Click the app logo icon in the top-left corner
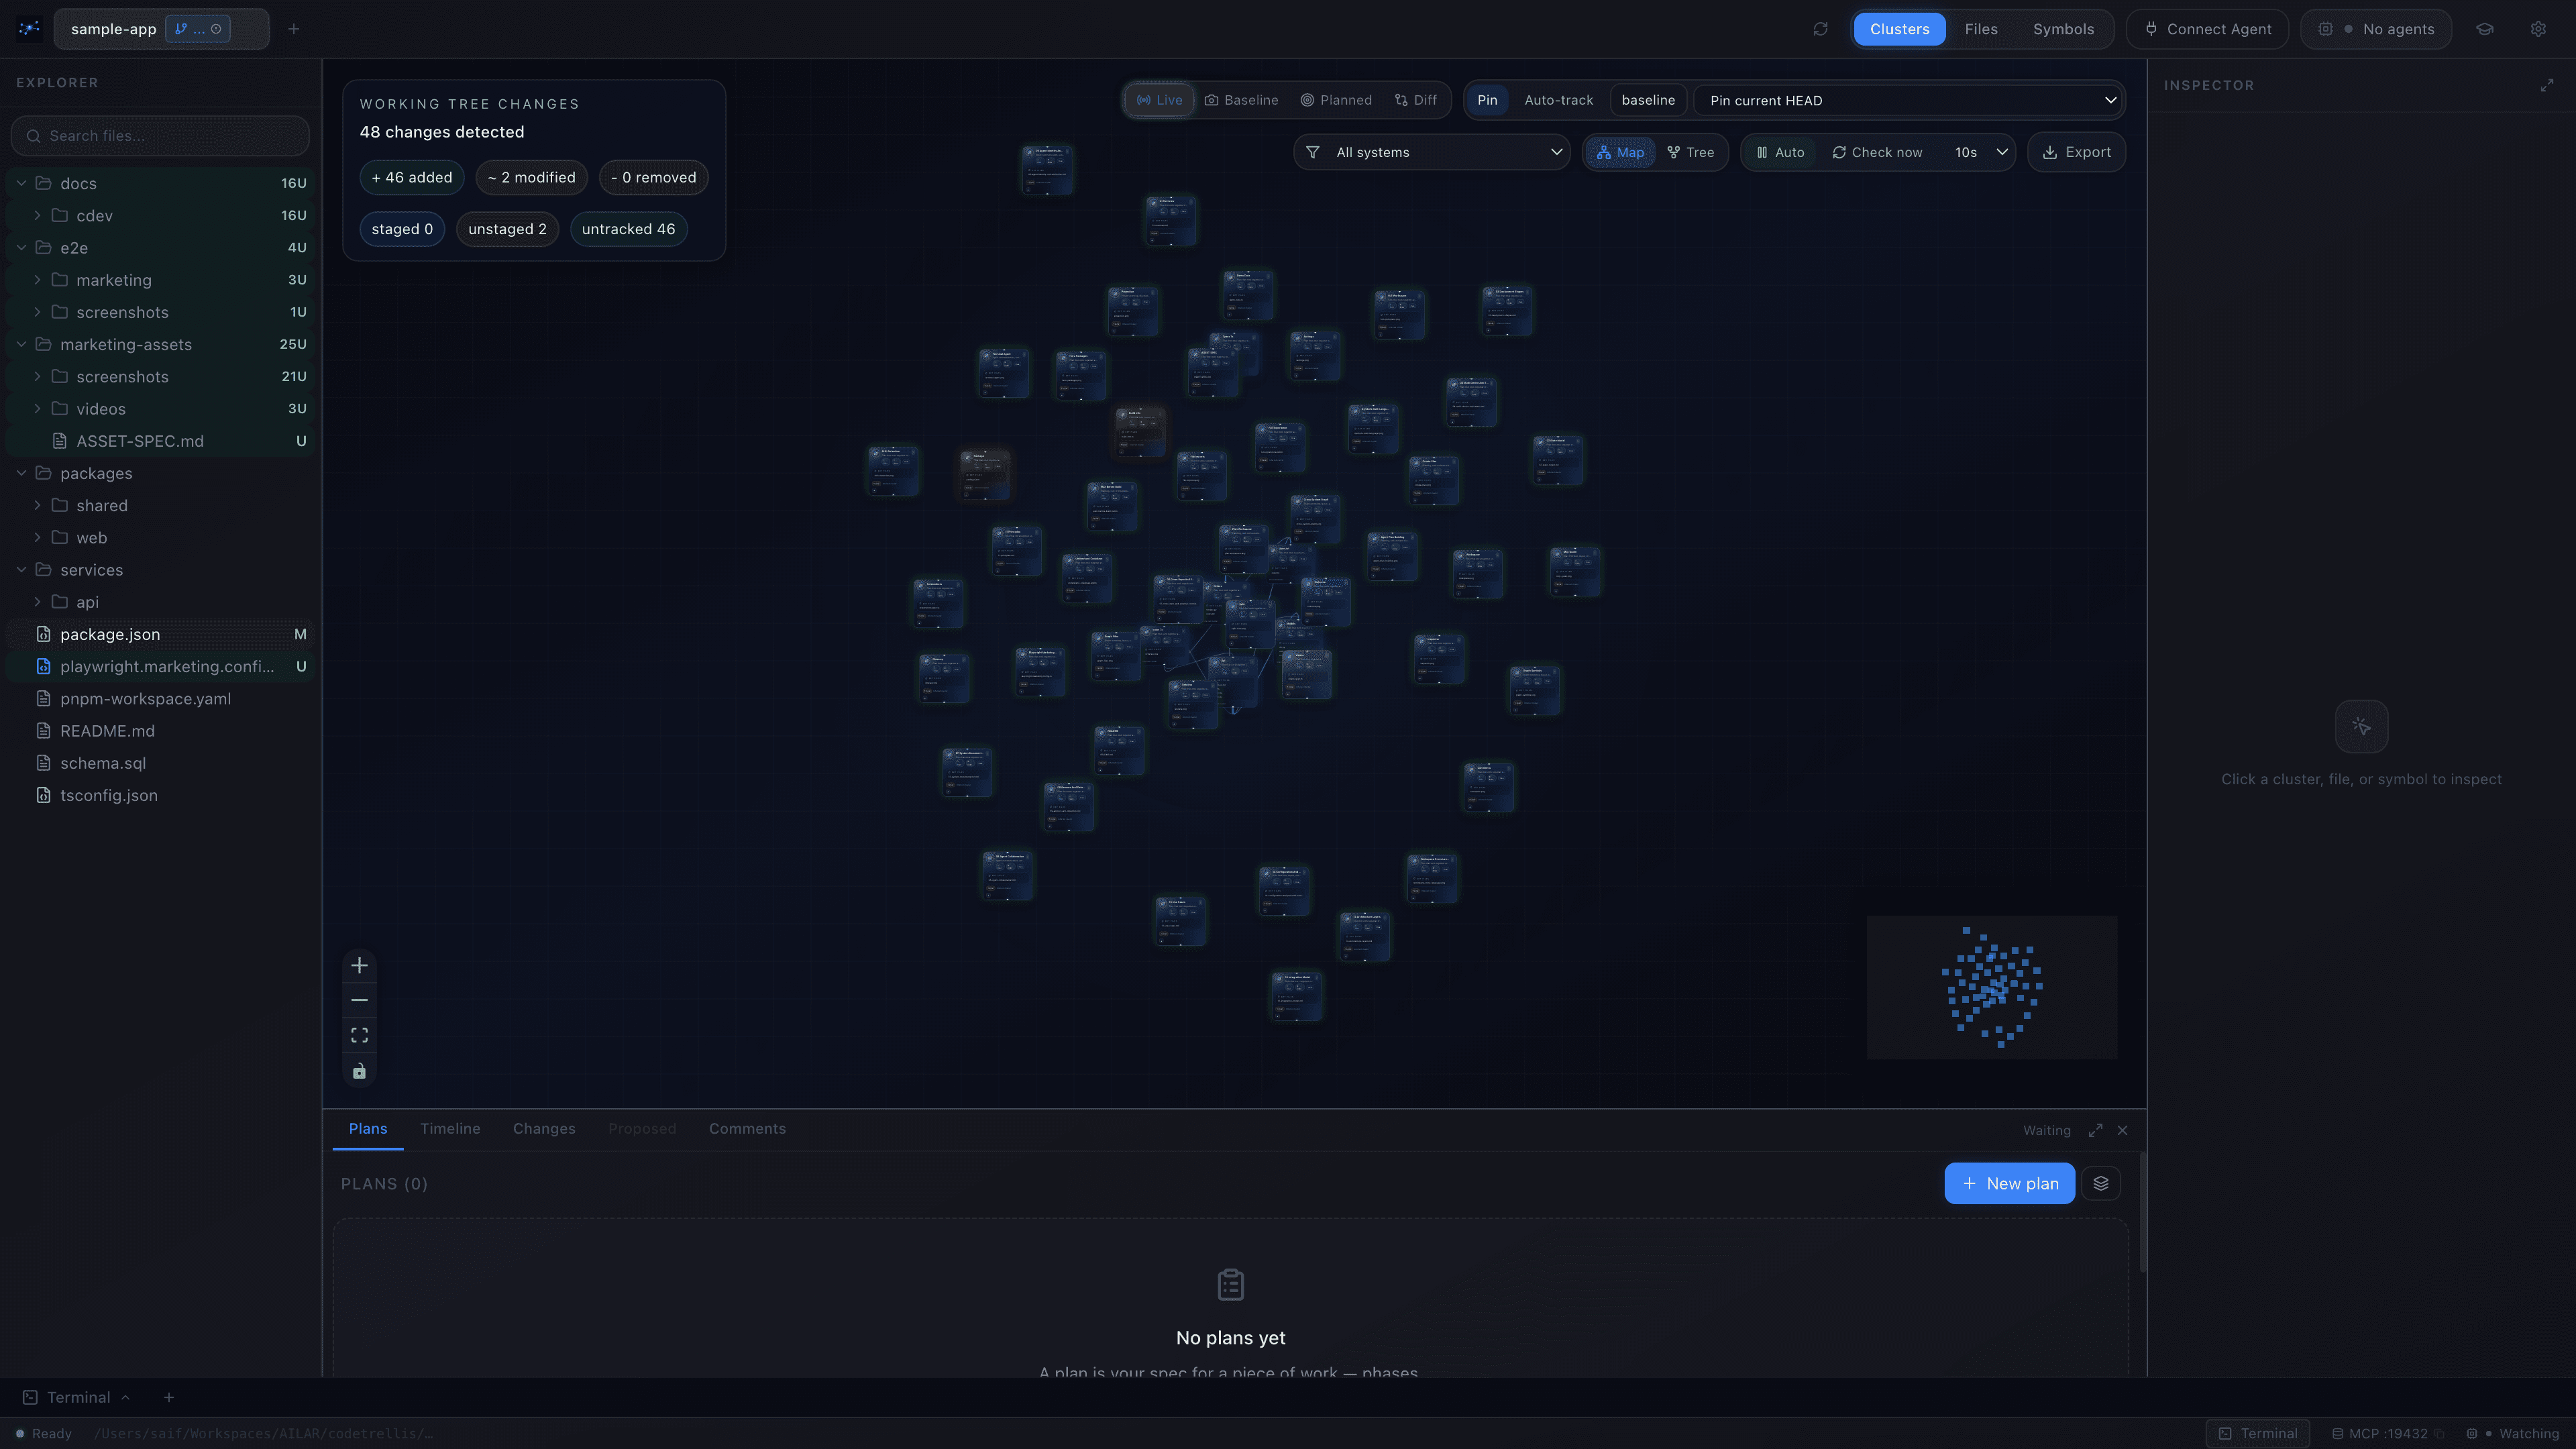 click(29, 29)
